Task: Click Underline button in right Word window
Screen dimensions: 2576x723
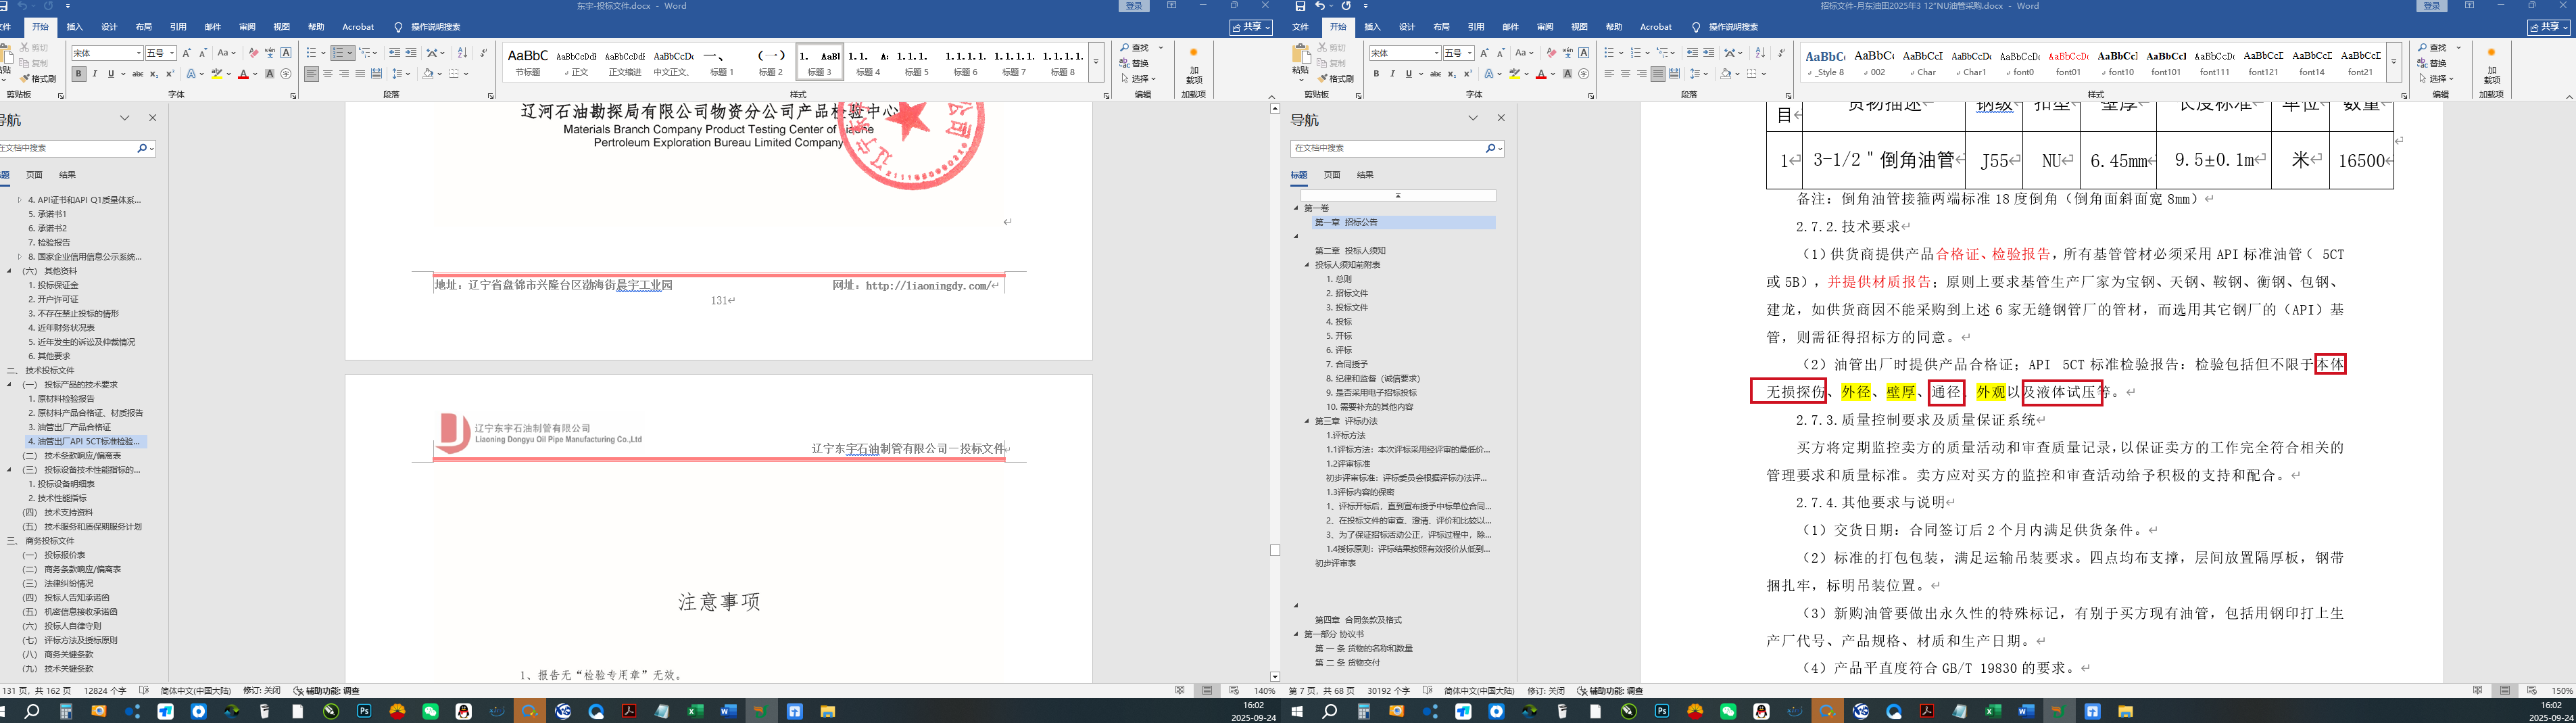Action: [1409, 74]
